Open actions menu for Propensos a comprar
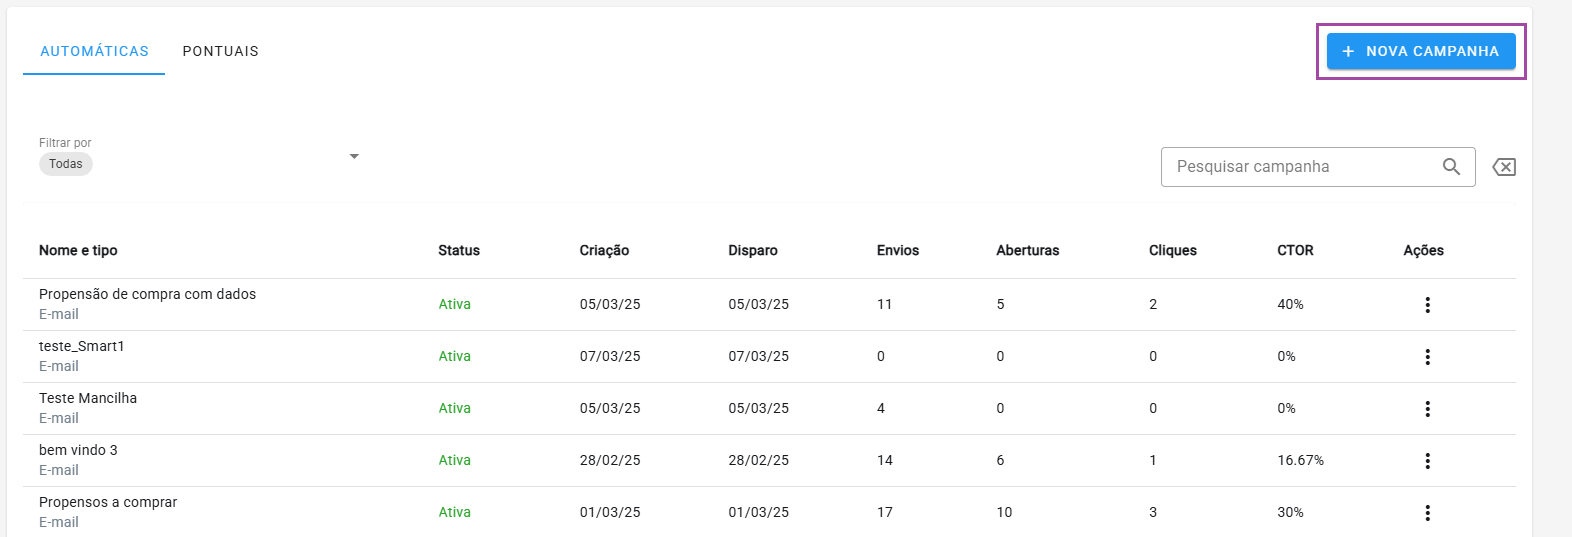Screen dimensions: 1572x537 click(x=1427, y=513)
